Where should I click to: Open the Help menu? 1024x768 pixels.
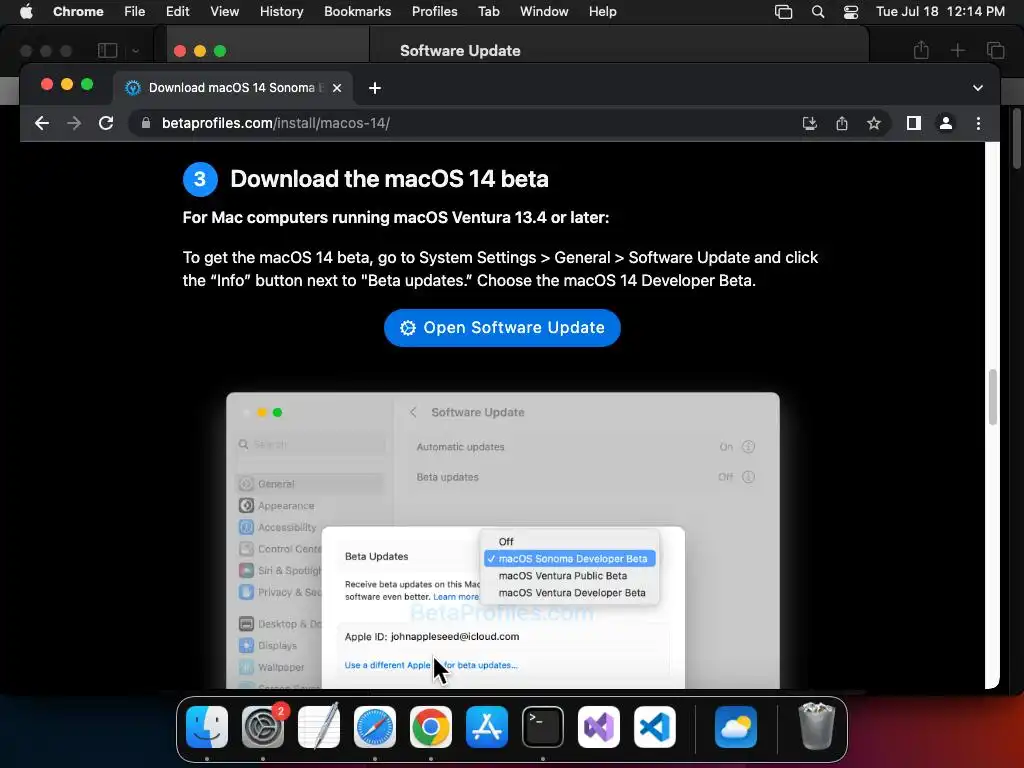pyautogui.click(x=602, y=11)
